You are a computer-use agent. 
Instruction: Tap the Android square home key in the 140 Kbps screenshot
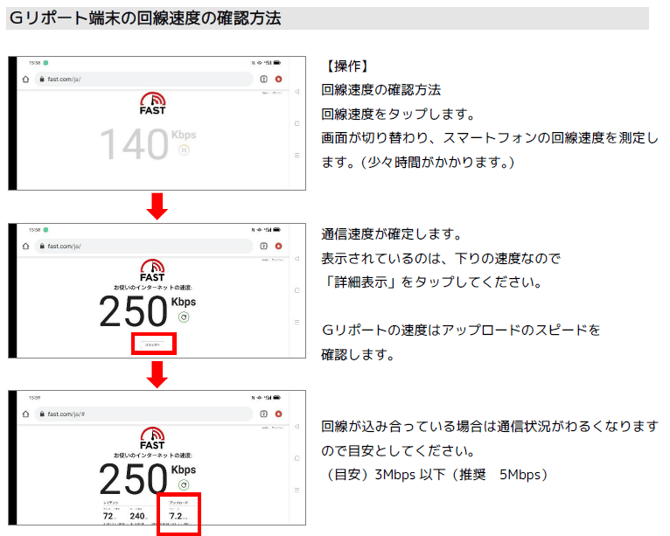(x=297, y=124)
